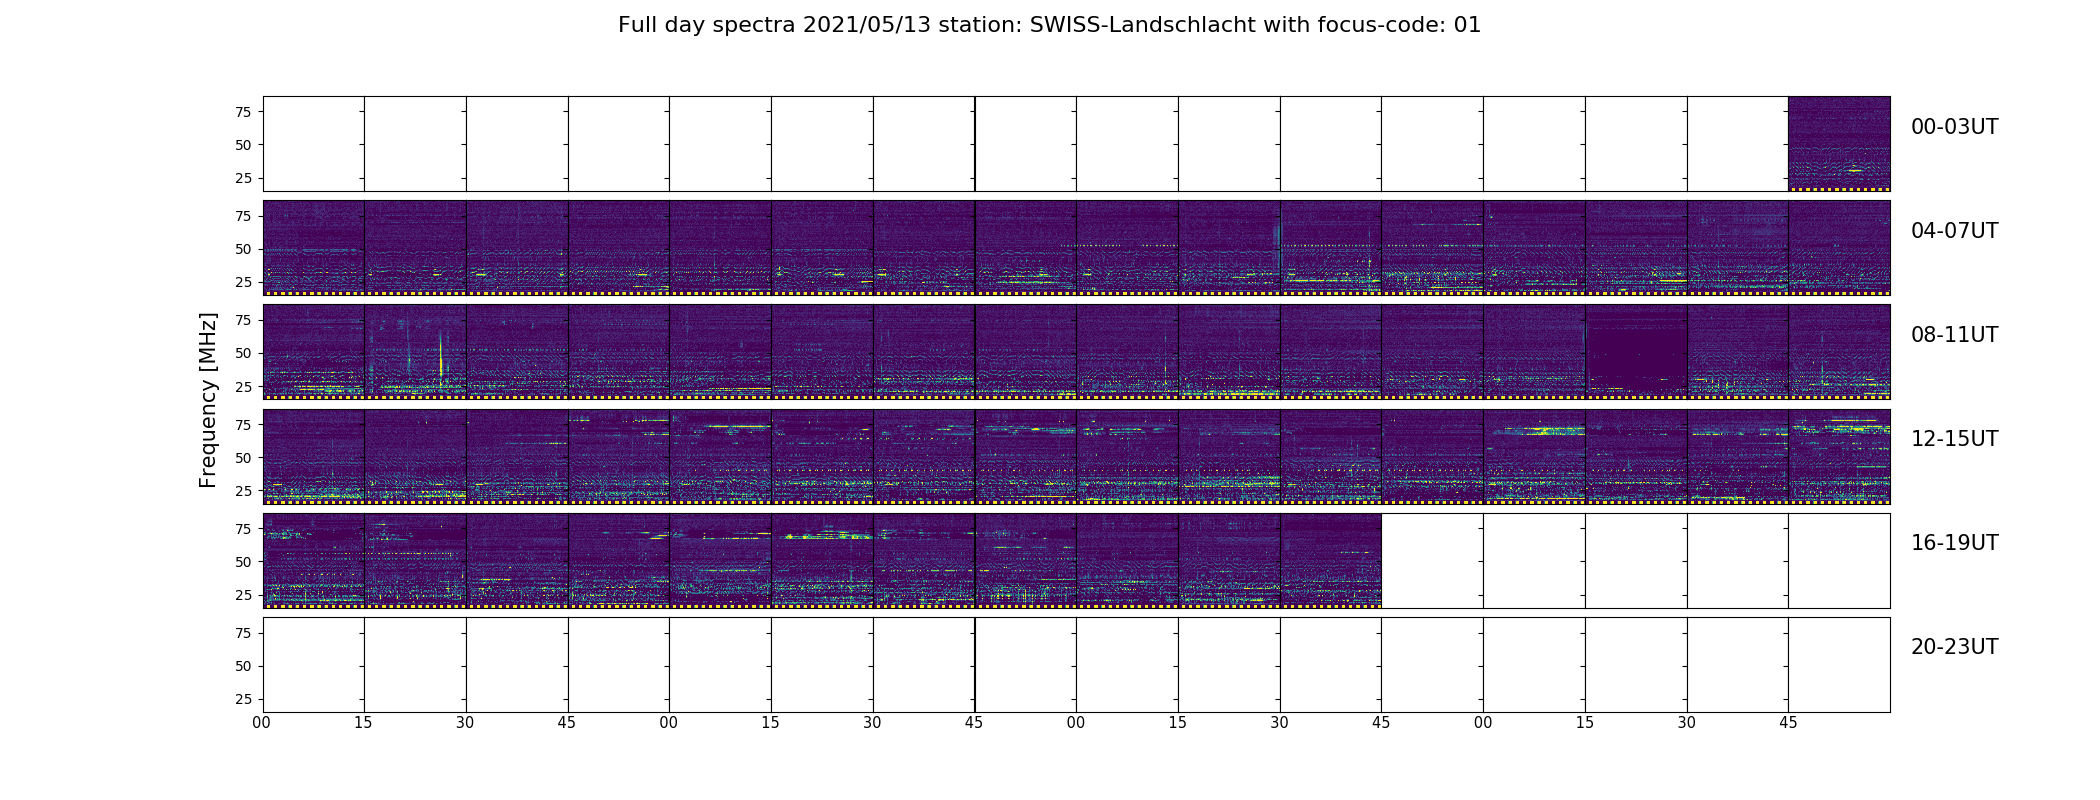2100x800 pixels.
Task: Click the blank dark-purple panel in 08-11UT row
Action: point(1636,352)
